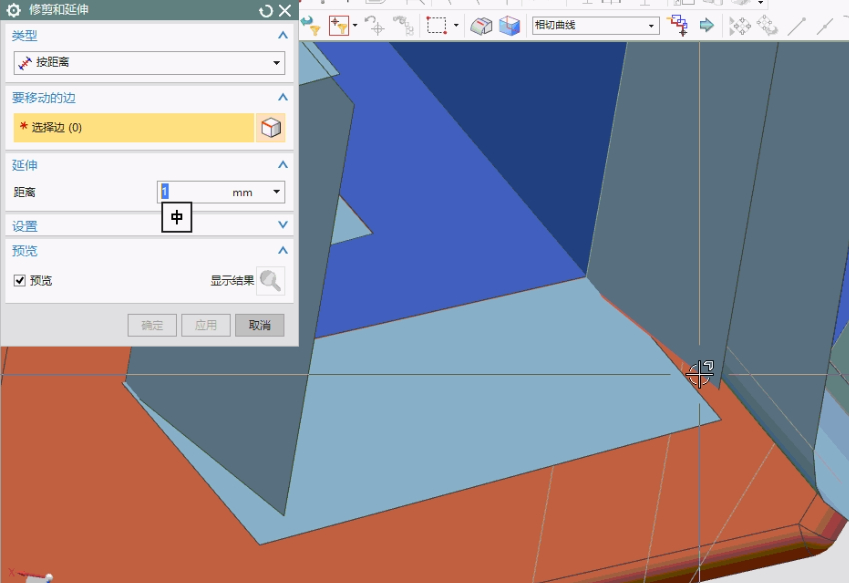This screenshot has height=583, width=849.
Task: Collapse the 类型 section
Action: tap(283, 36)
